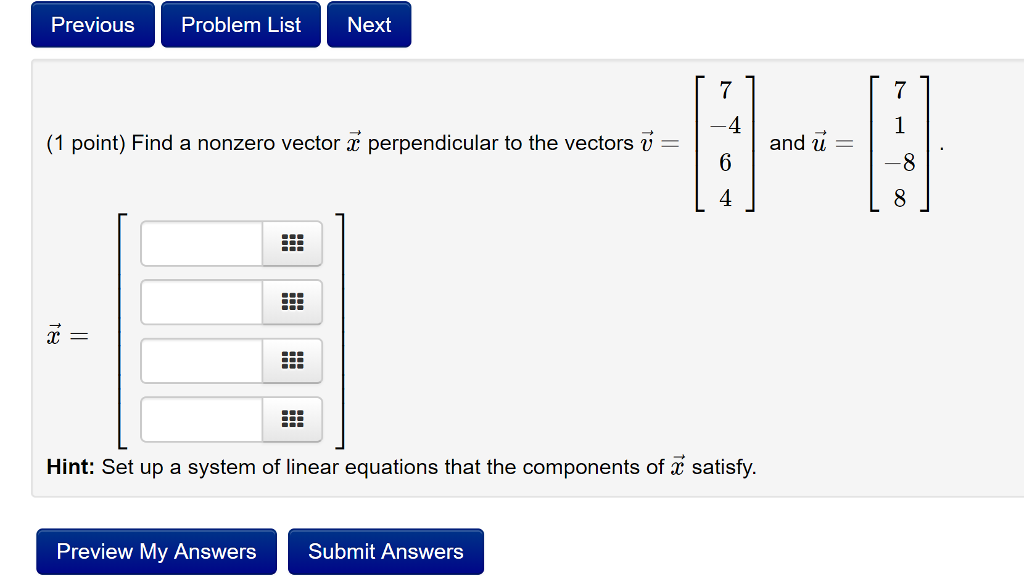1024x576 pixels.
Task: Navigate back using the Problem List menu
Action: [240, 24]
